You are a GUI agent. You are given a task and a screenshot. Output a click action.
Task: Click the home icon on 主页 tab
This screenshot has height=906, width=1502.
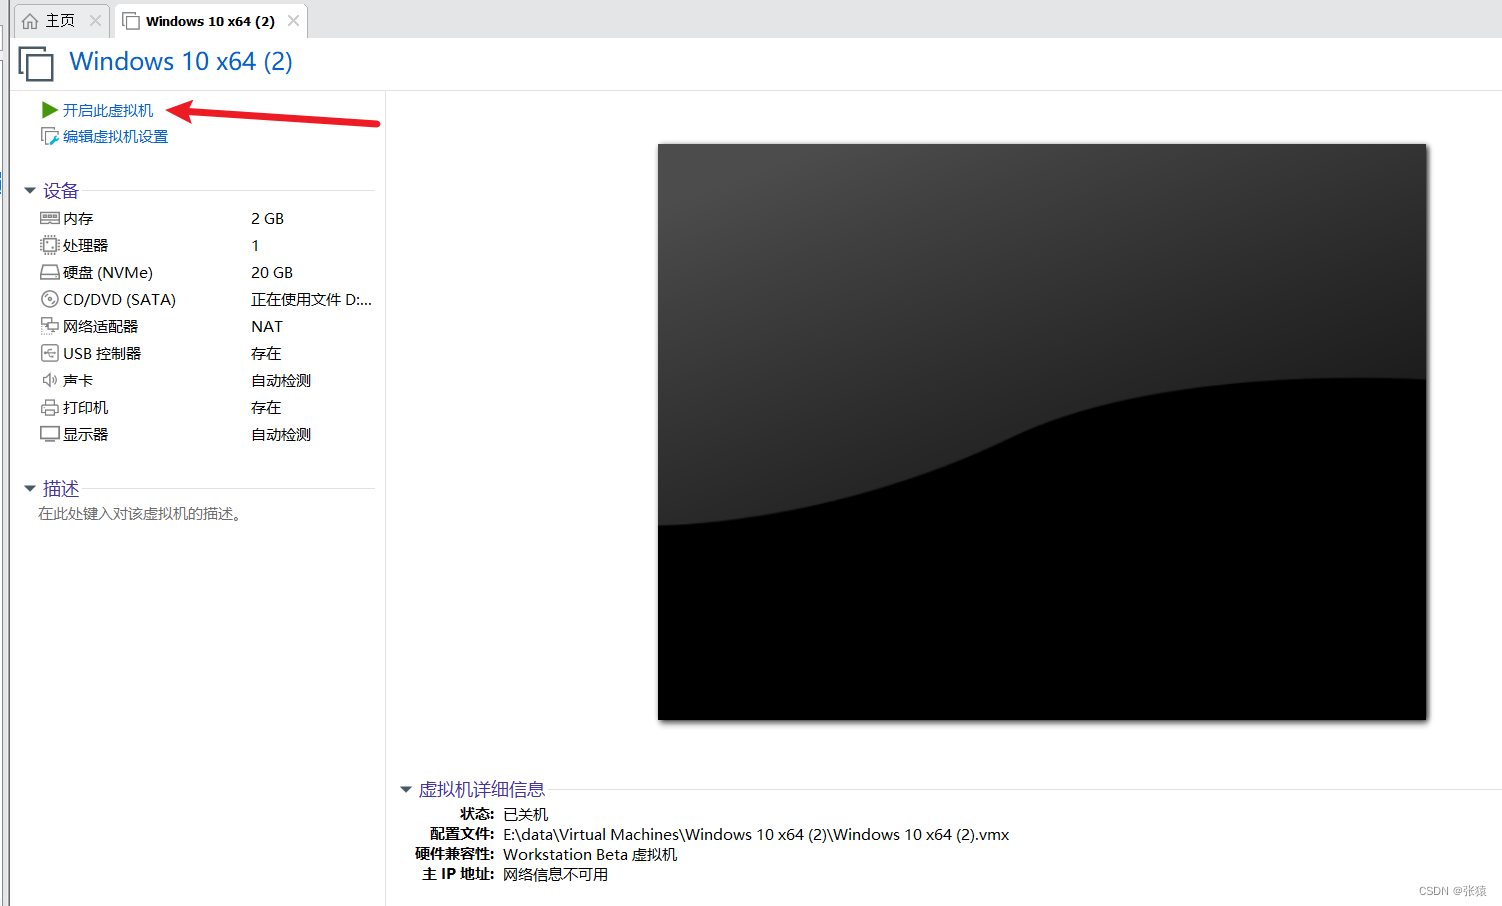(30, 21)
